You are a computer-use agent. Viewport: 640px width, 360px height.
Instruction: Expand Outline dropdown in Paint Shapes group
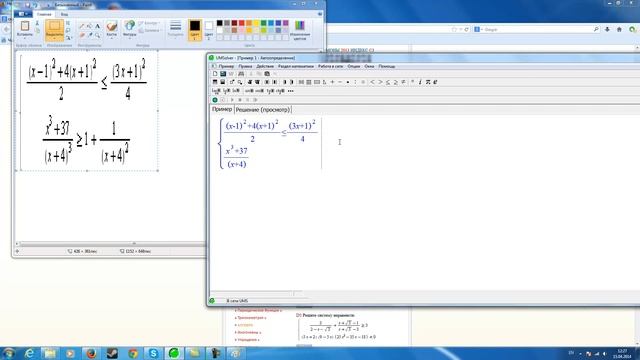click(149, 23)
